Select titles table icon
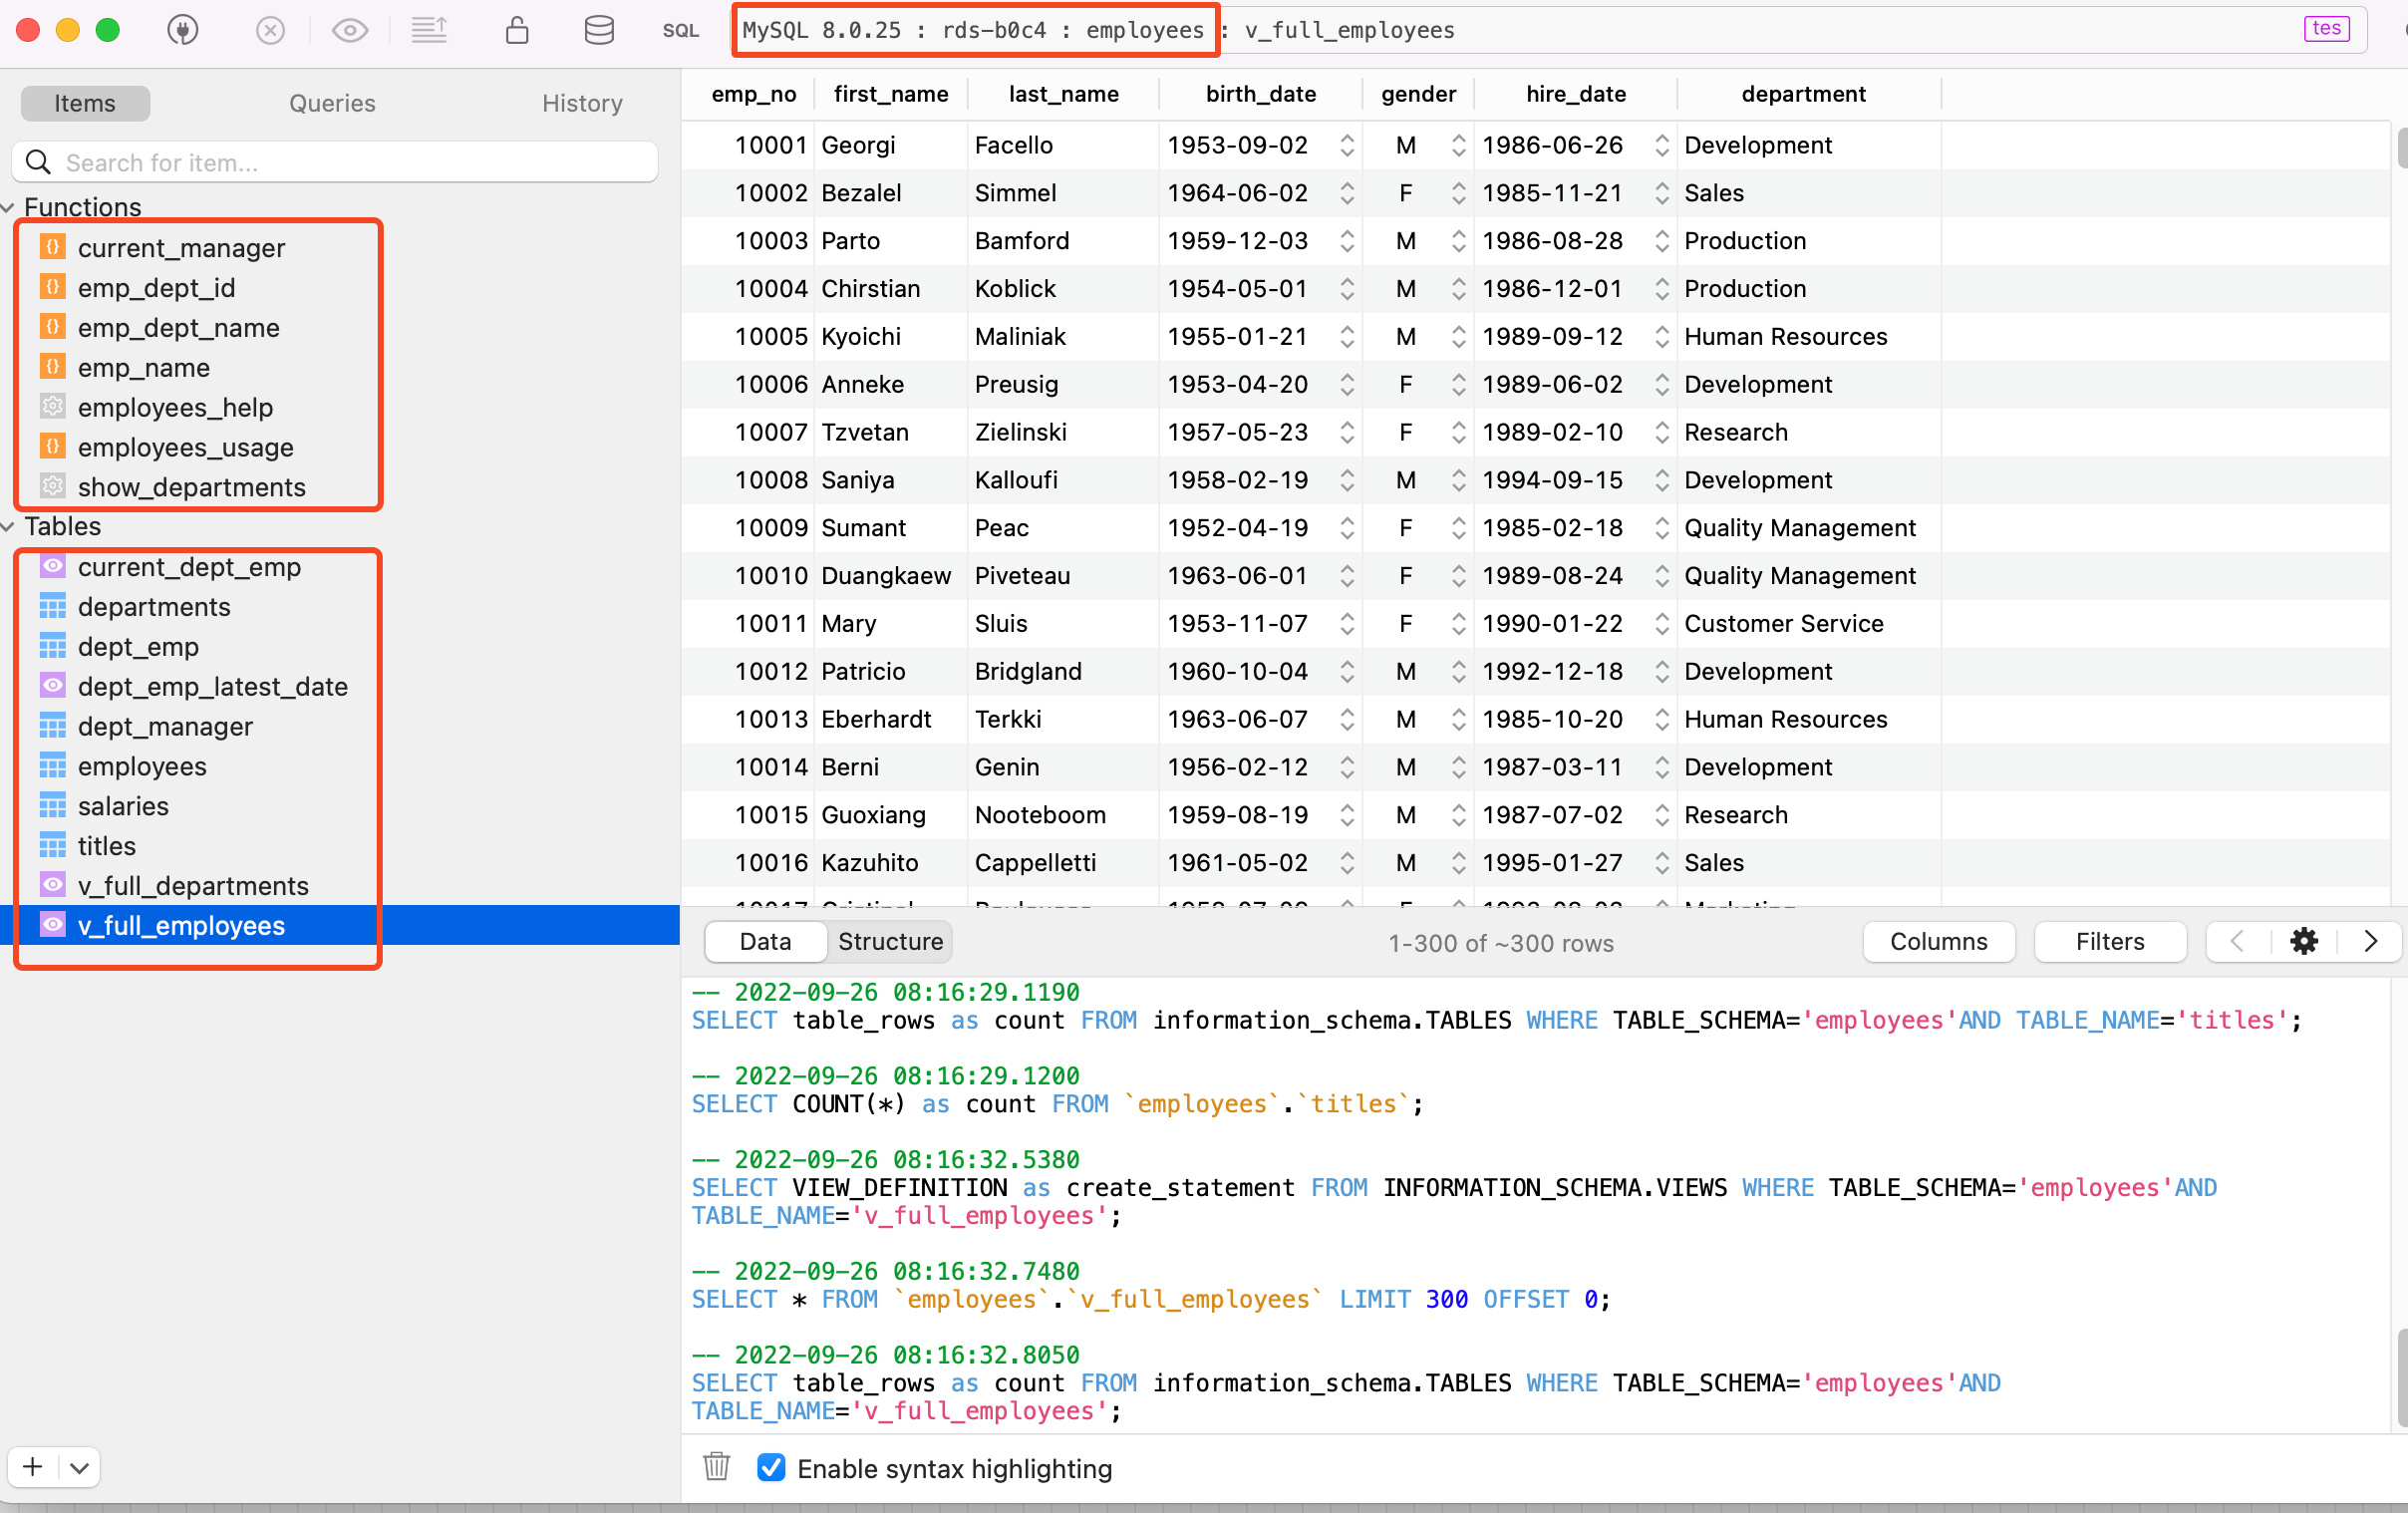Image resolution: width=2408 pixels, height=1513 pixels. [x=52, y=846]
